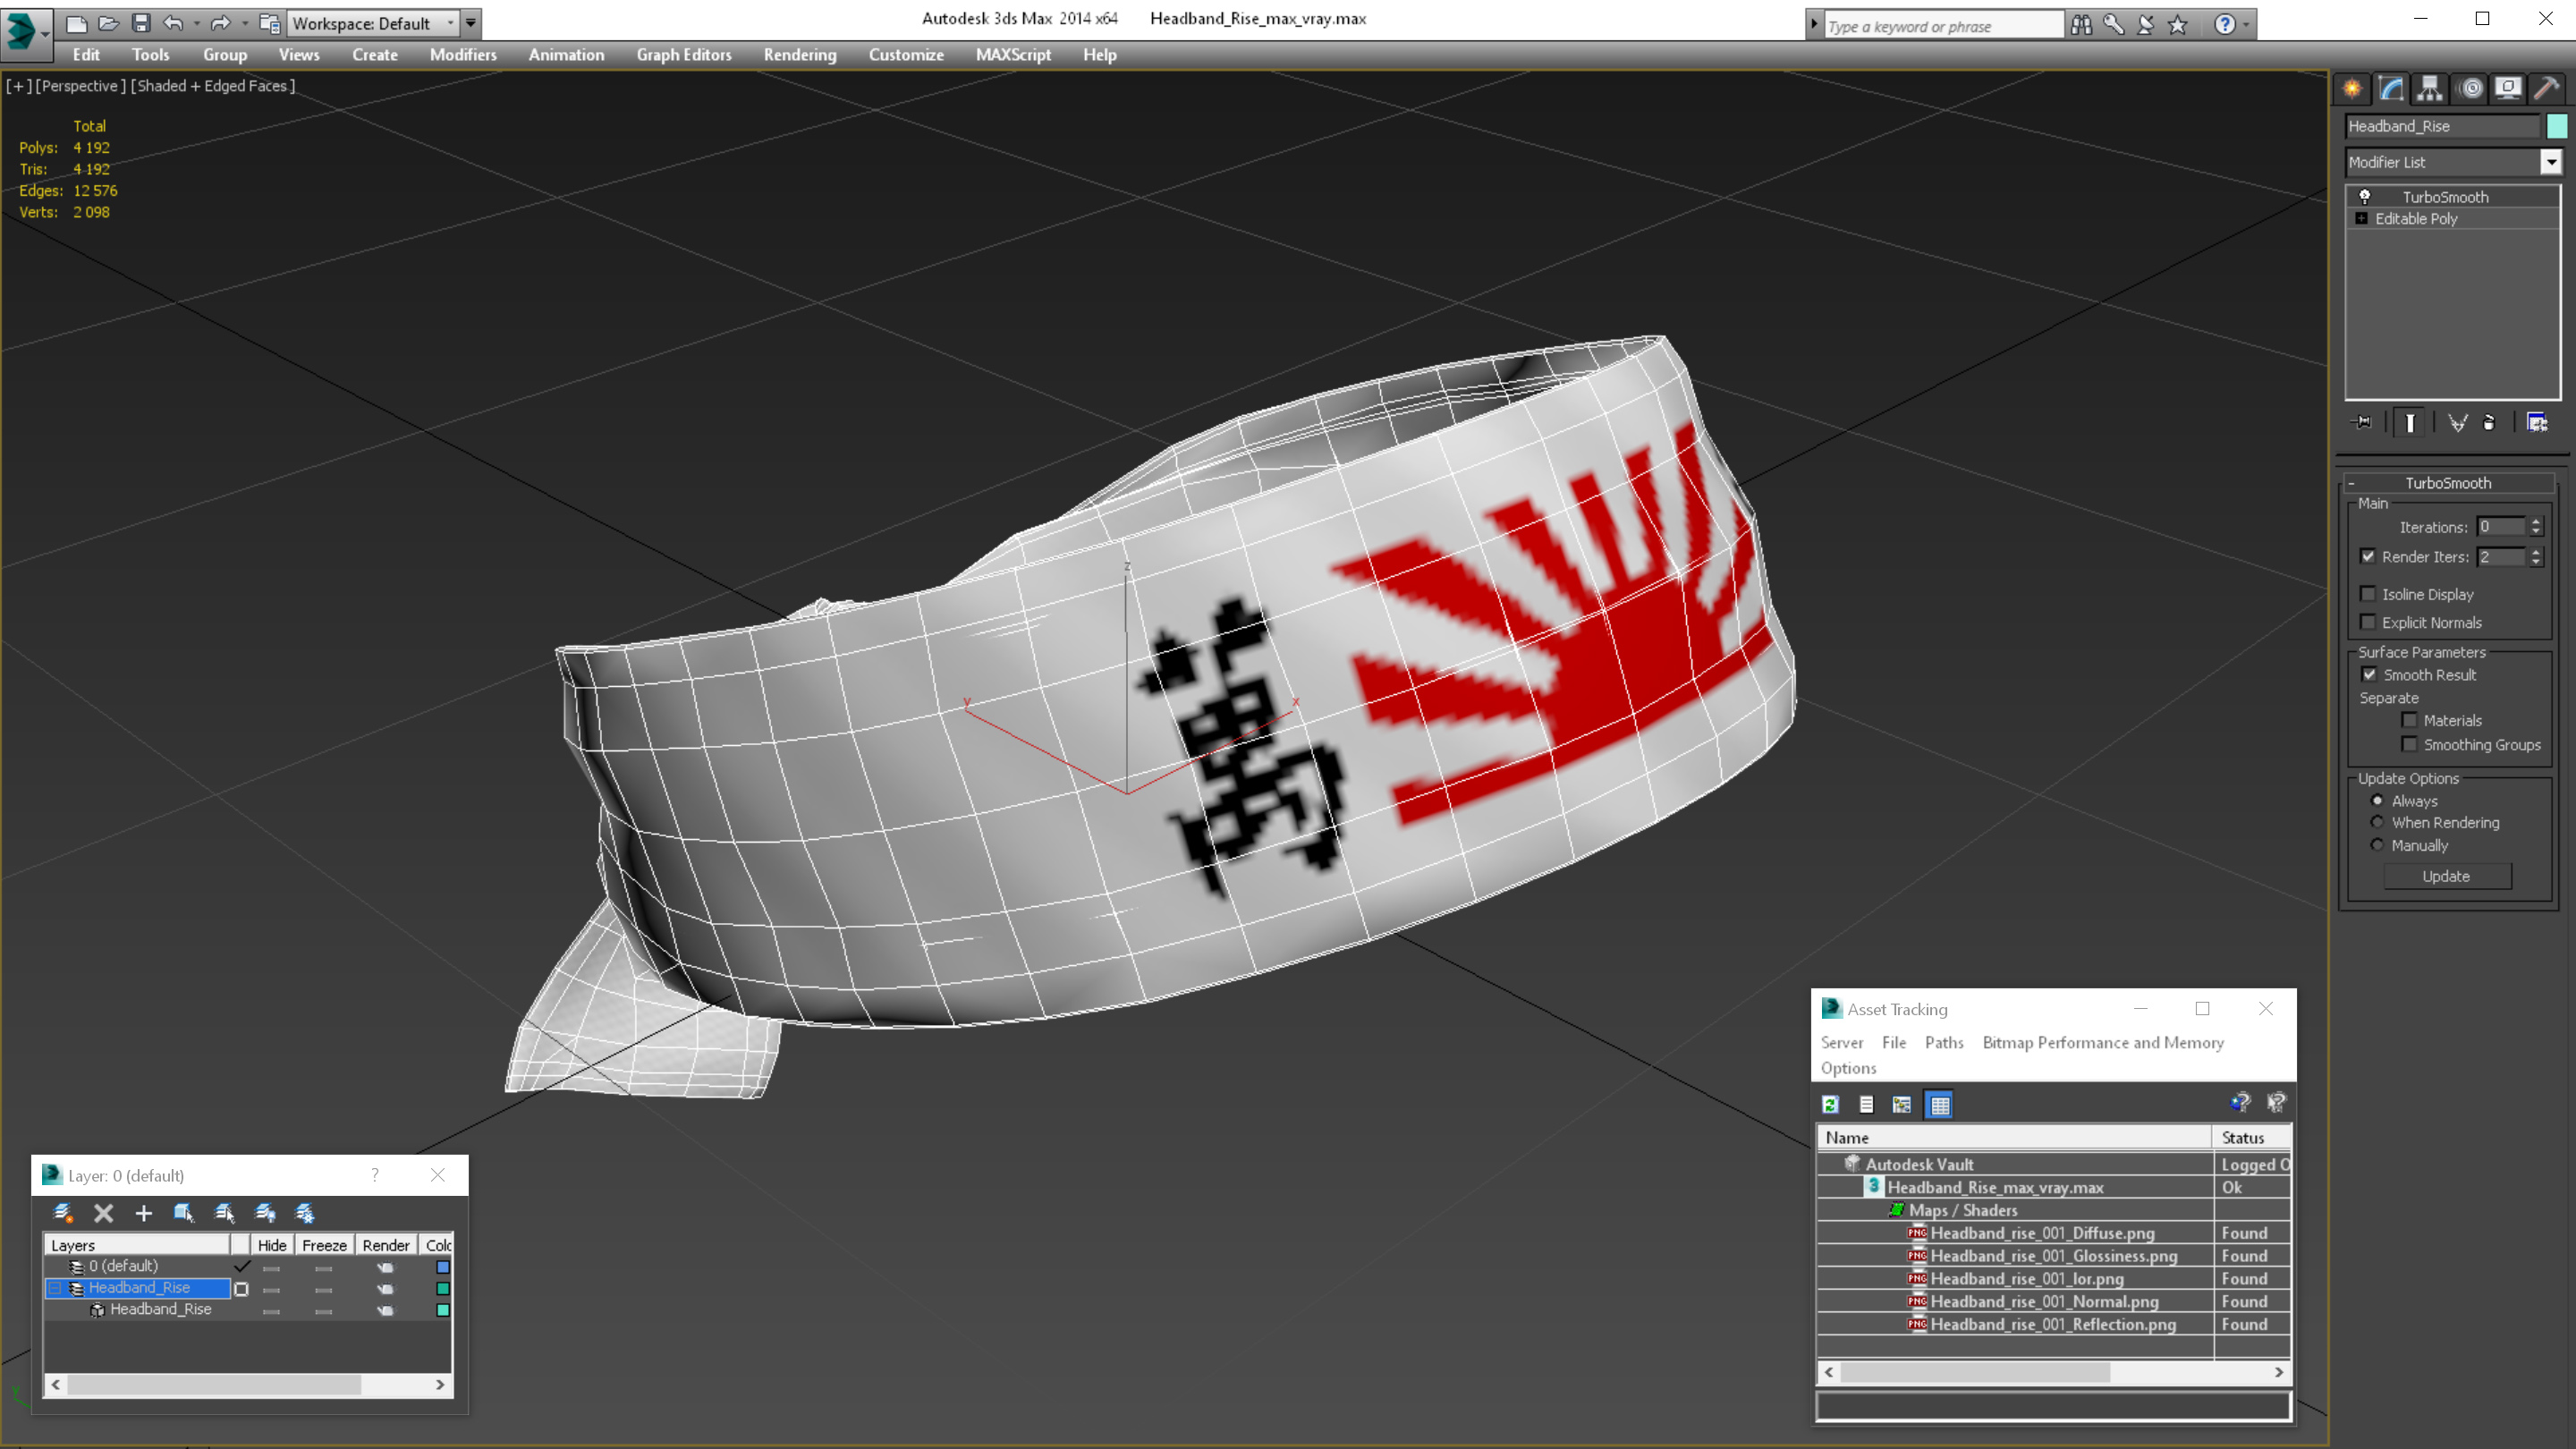The height and width of the screenshot is (1449, 2576).
Task: Switch to the Hierarchy panel icon
Action: pos(2430,88)
